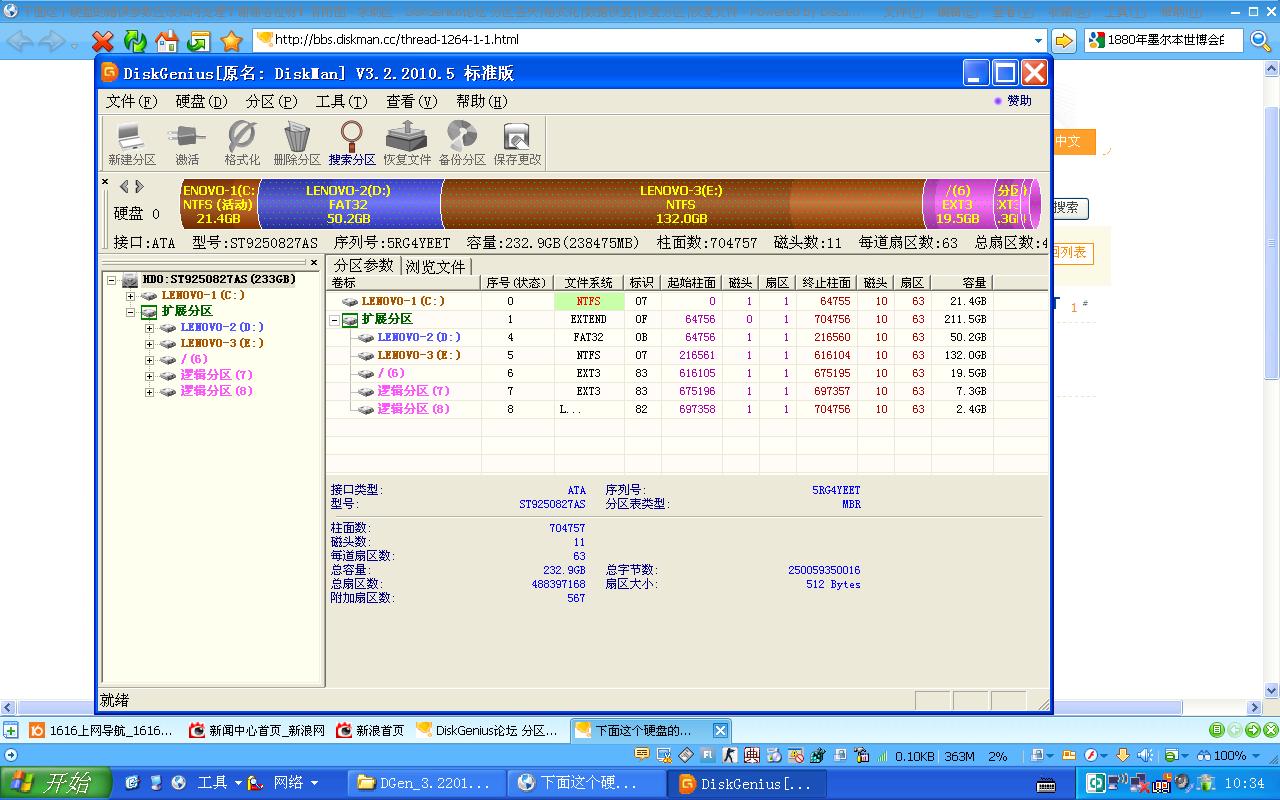Click DiskGenius taskbar button
This screenshot has height=800, width=1280.
746,783
